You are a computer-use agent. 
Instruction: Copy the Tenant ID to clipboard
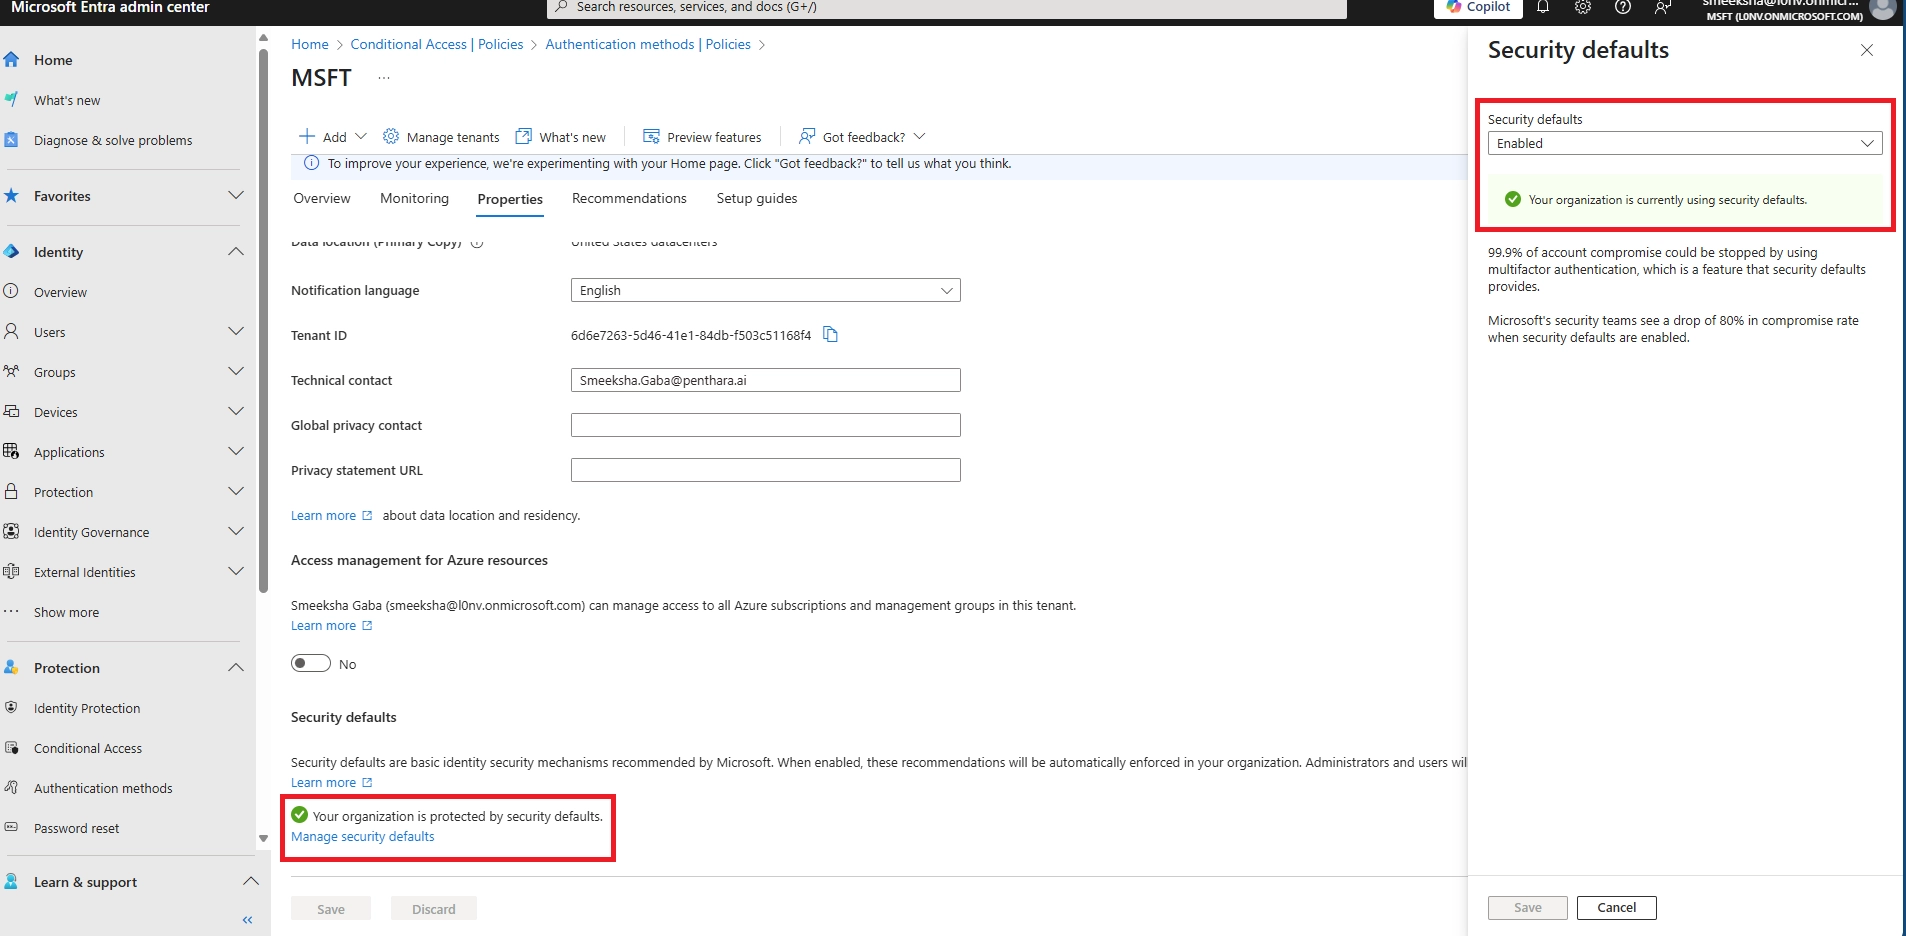coord(830,335)
